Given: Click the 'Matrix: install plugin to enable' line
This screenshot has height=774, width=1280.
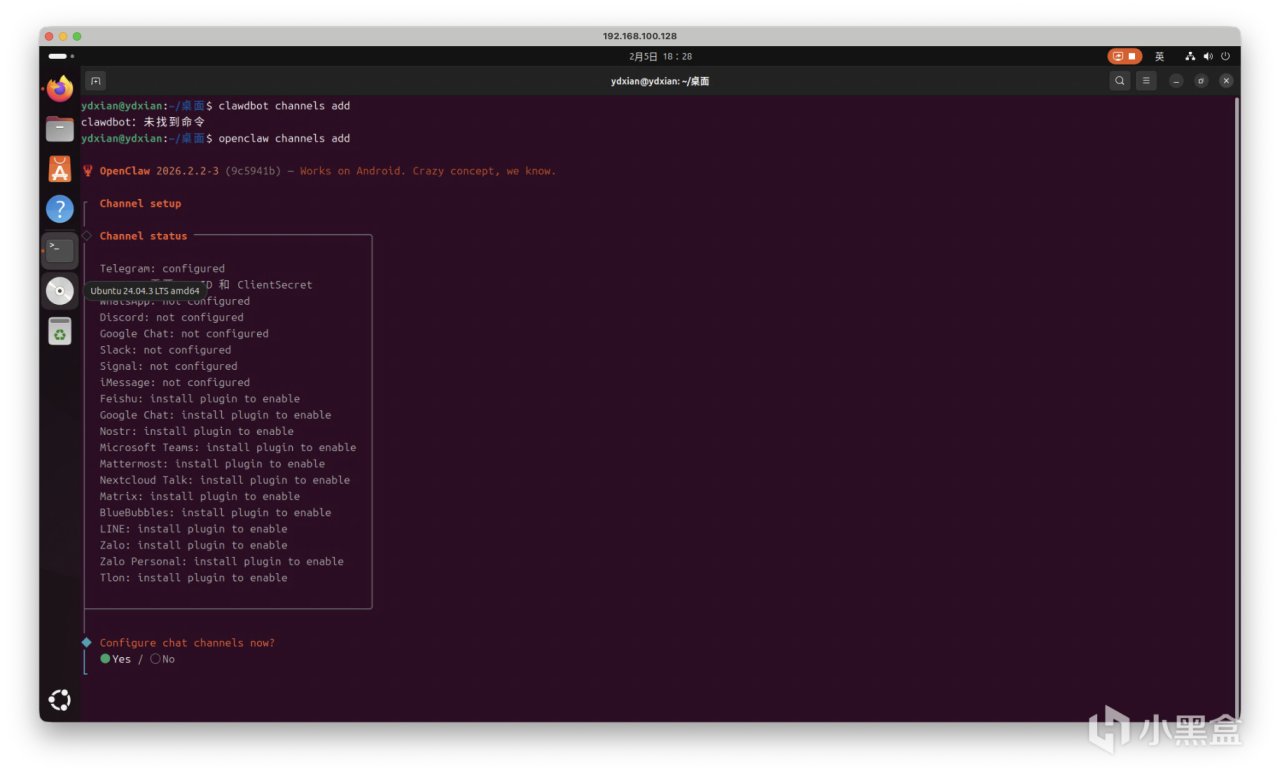Looking at the screenshot, I should coord(200,496).
